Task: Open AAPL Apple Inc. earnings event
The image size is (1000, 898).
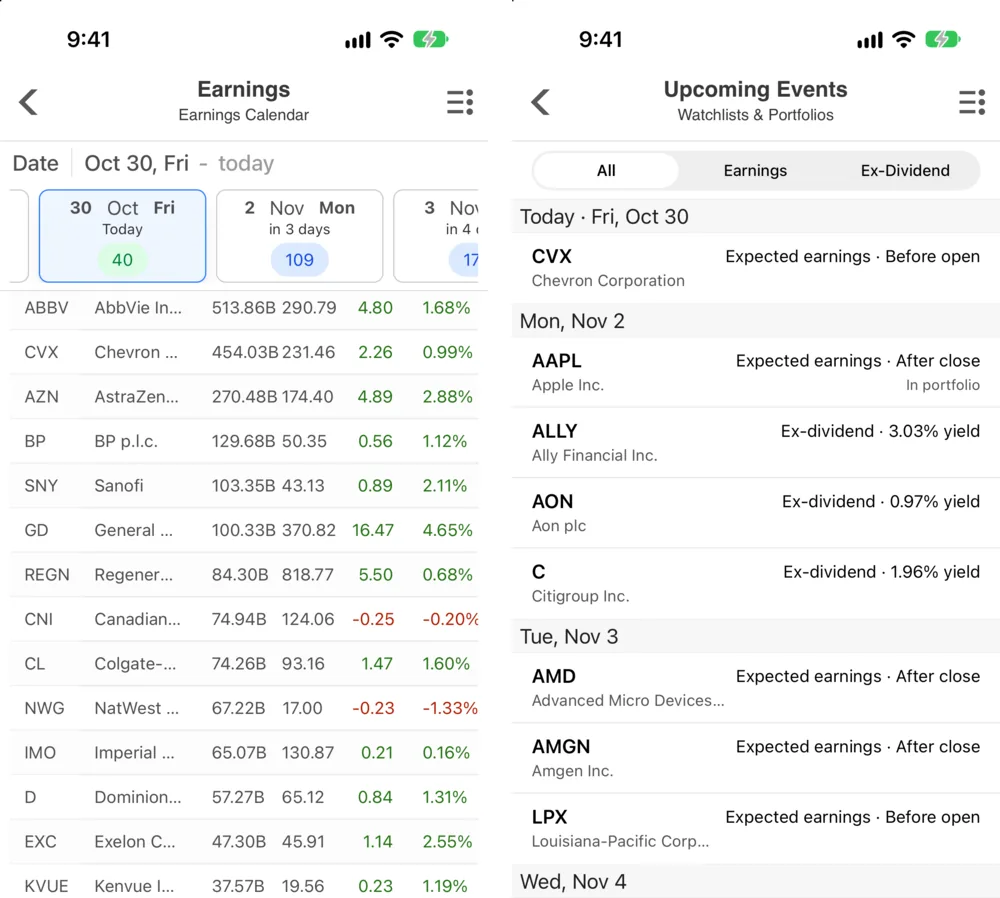Action: click(756, 372)
